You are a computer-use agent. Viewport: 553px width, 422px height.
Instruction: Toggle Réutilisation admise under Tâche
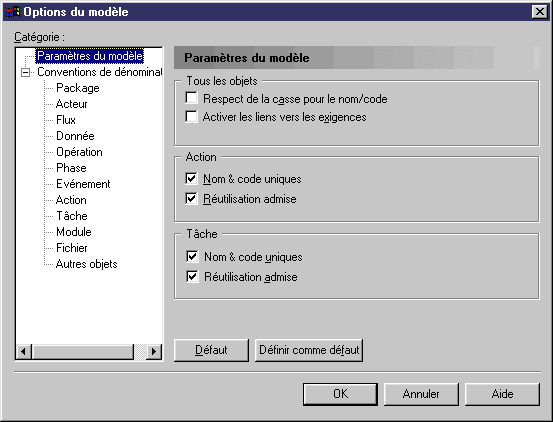click(192, 276)
